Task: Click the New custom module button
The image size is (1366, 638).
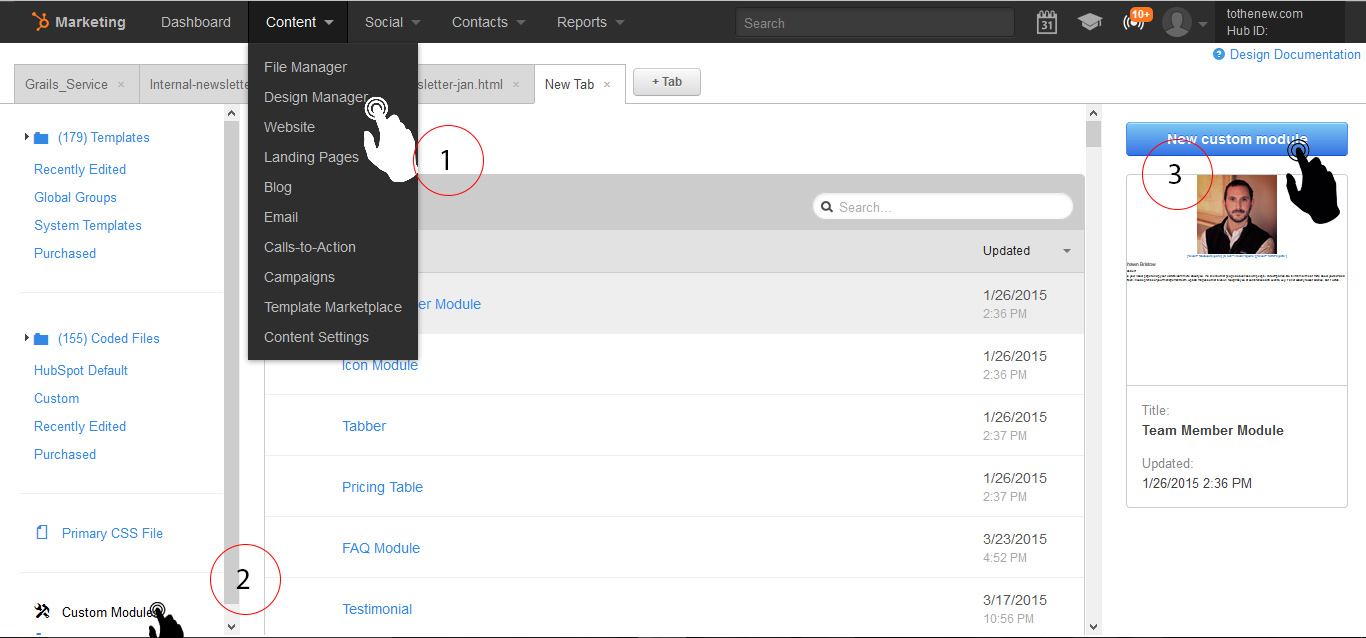Action: point(1237,139)
